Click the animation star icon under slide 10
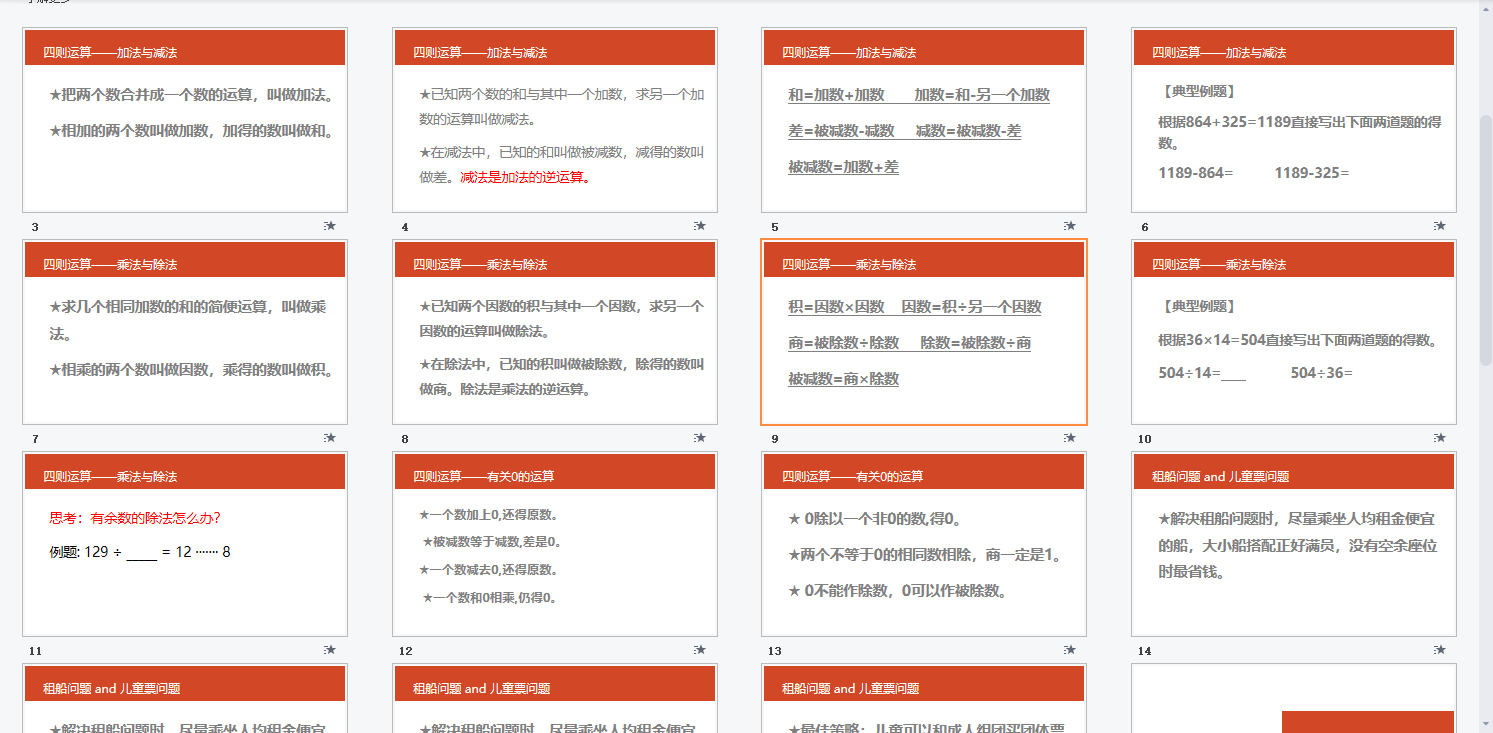Viewport: 1493px width, 733px height. 1439,437
